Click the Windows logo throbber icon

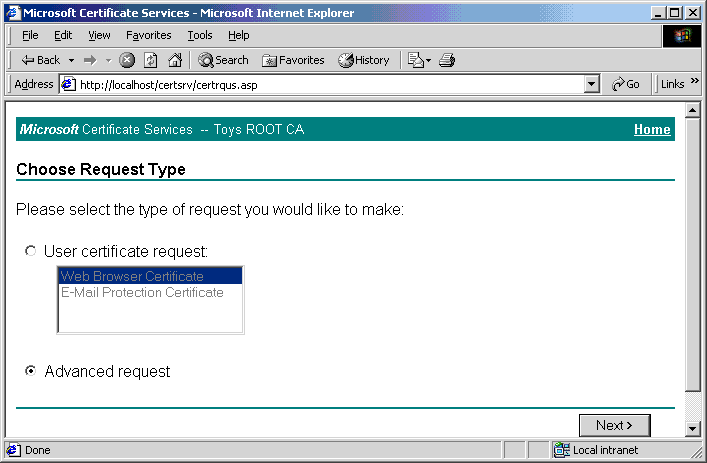pyautogui.click(x=682, y=36)
